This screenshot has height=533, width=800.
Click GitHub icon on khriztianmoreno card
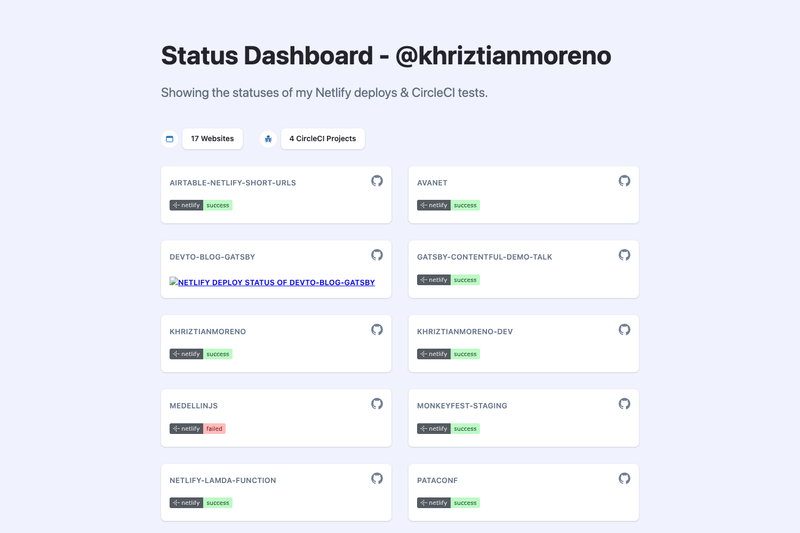(x=377, y=329)
